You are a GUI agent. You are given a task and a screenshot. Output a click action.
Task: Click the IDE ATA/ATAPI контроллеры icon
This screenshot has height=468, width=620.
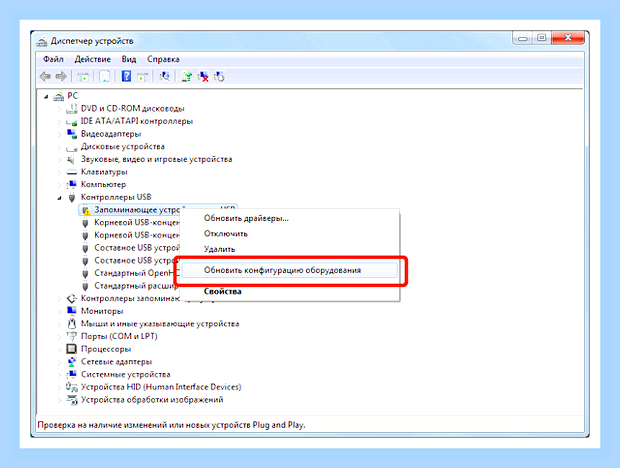tap(72, 122)
